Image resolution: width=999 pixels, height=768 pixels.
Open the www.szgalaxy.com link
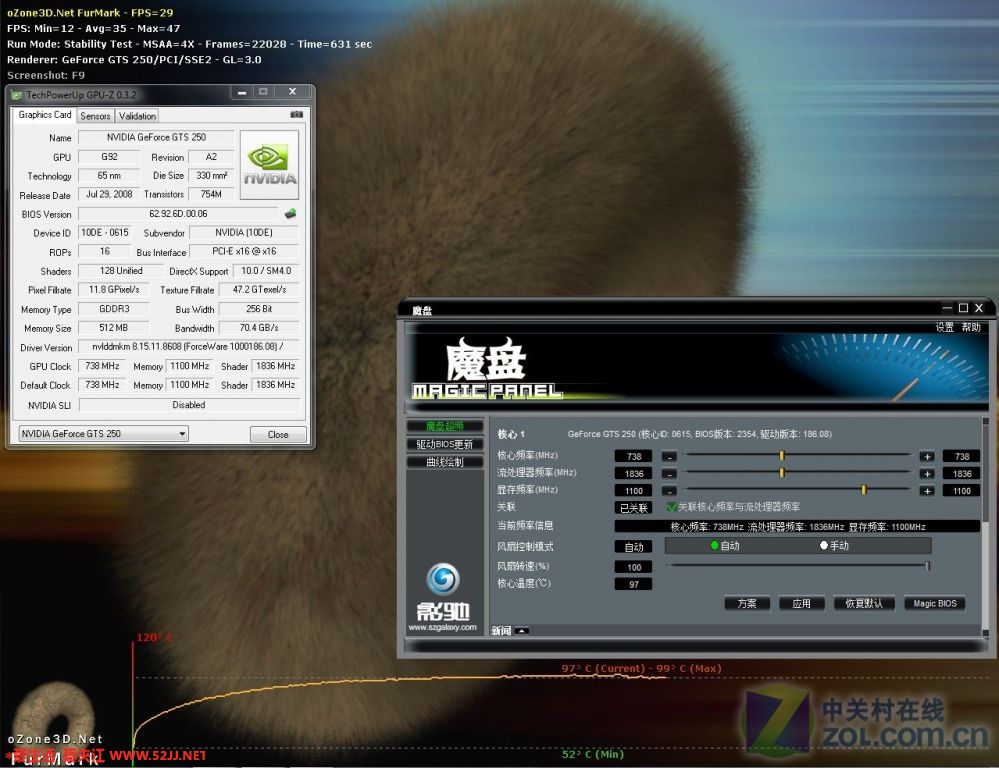pyautogui.click(x=443, y=627)
